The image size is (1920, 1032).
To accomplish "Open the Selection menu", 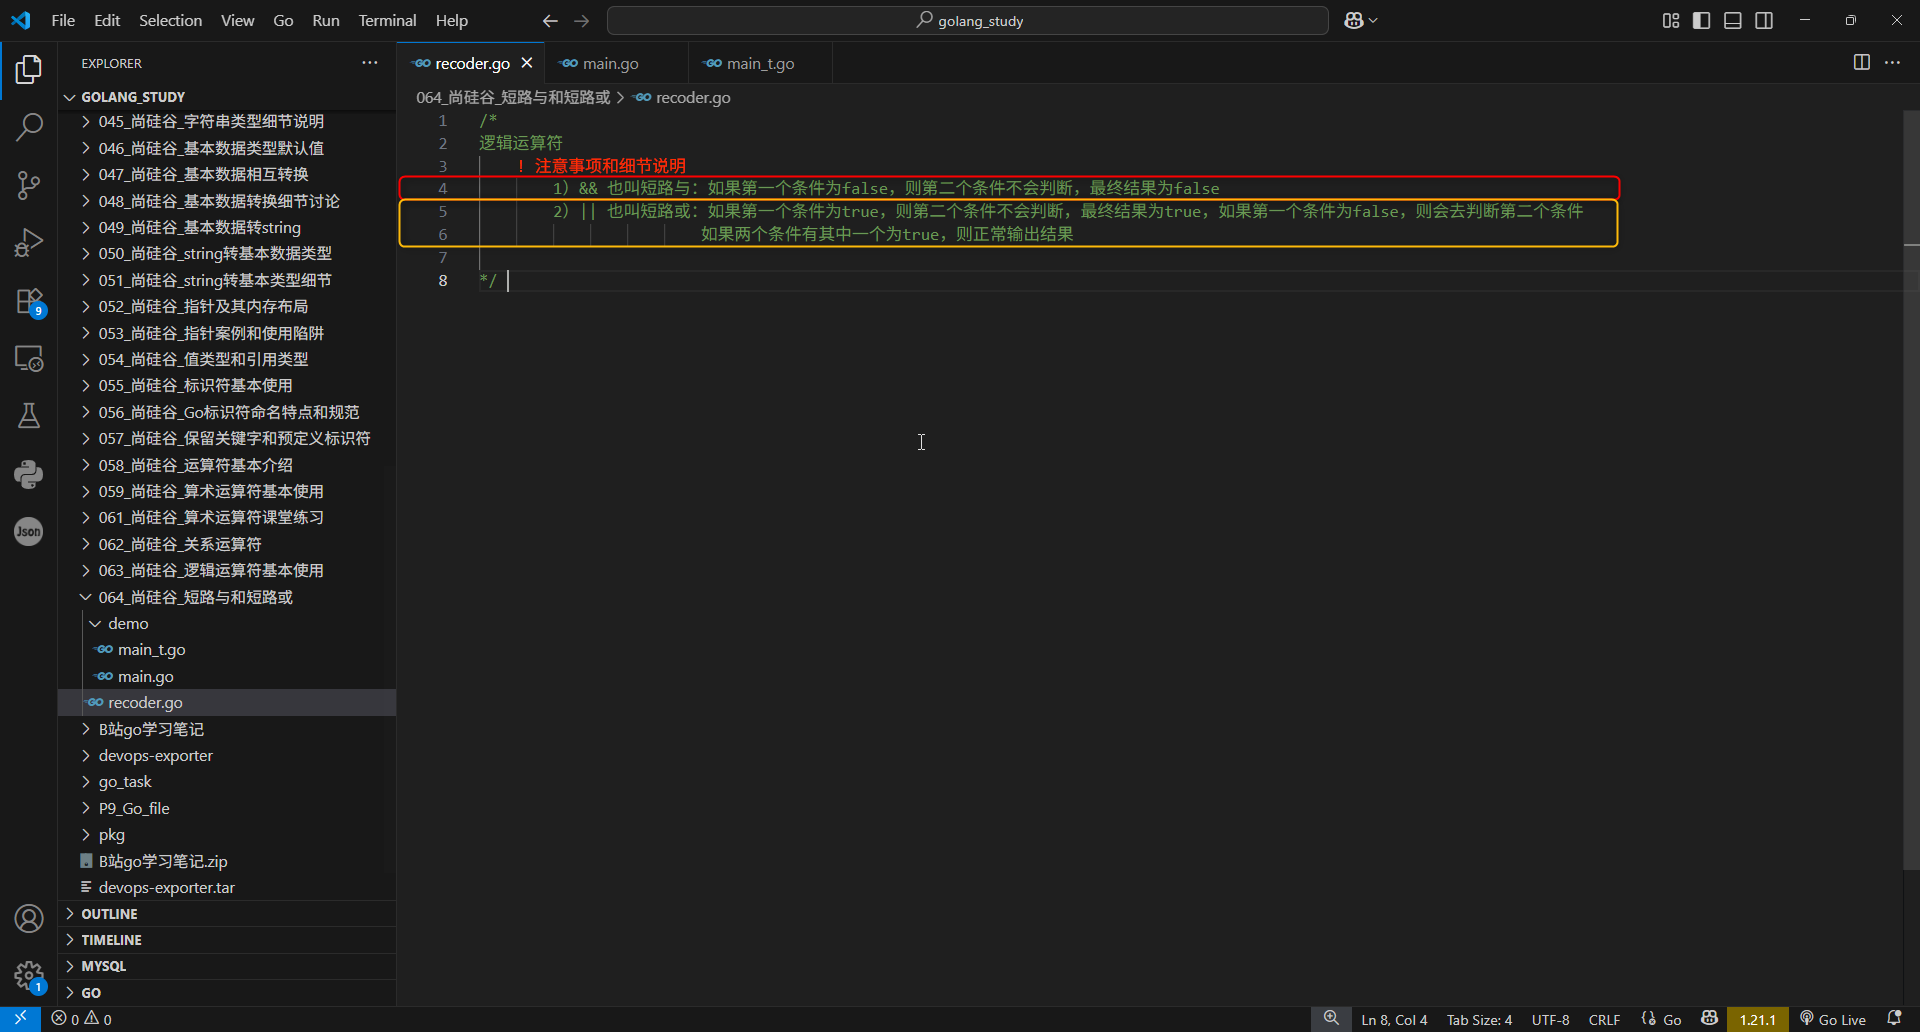I will coord(170,20).
